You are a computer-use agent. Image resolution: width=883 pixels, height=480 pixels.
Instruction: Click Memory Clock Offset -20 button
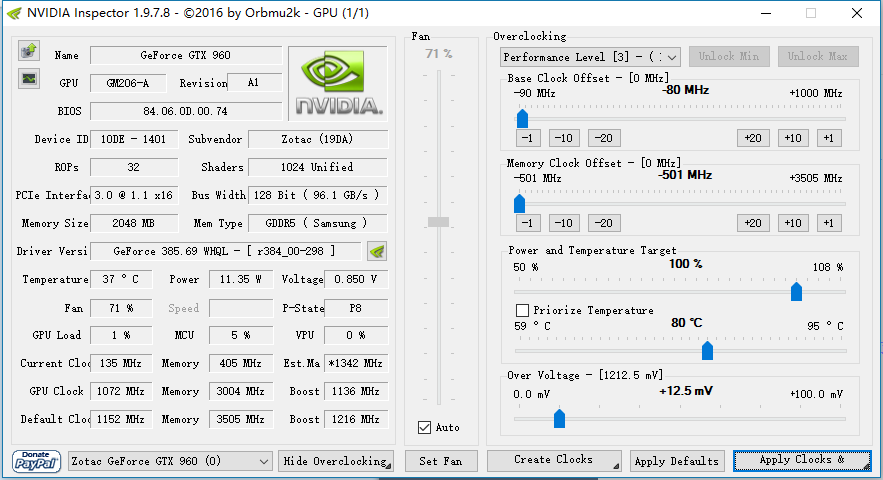click(x=604, y=223)
